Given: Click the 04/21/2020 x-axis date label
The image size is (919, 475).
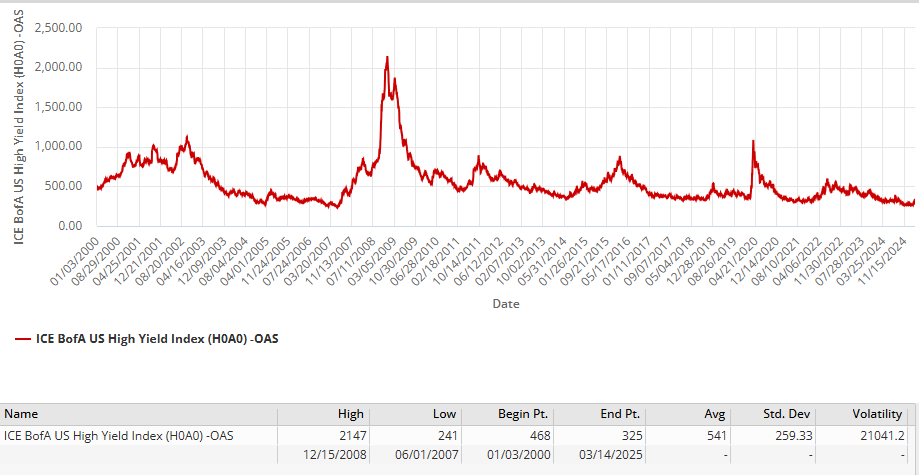Looking at the screenshot, I should (x=735, y=262).
